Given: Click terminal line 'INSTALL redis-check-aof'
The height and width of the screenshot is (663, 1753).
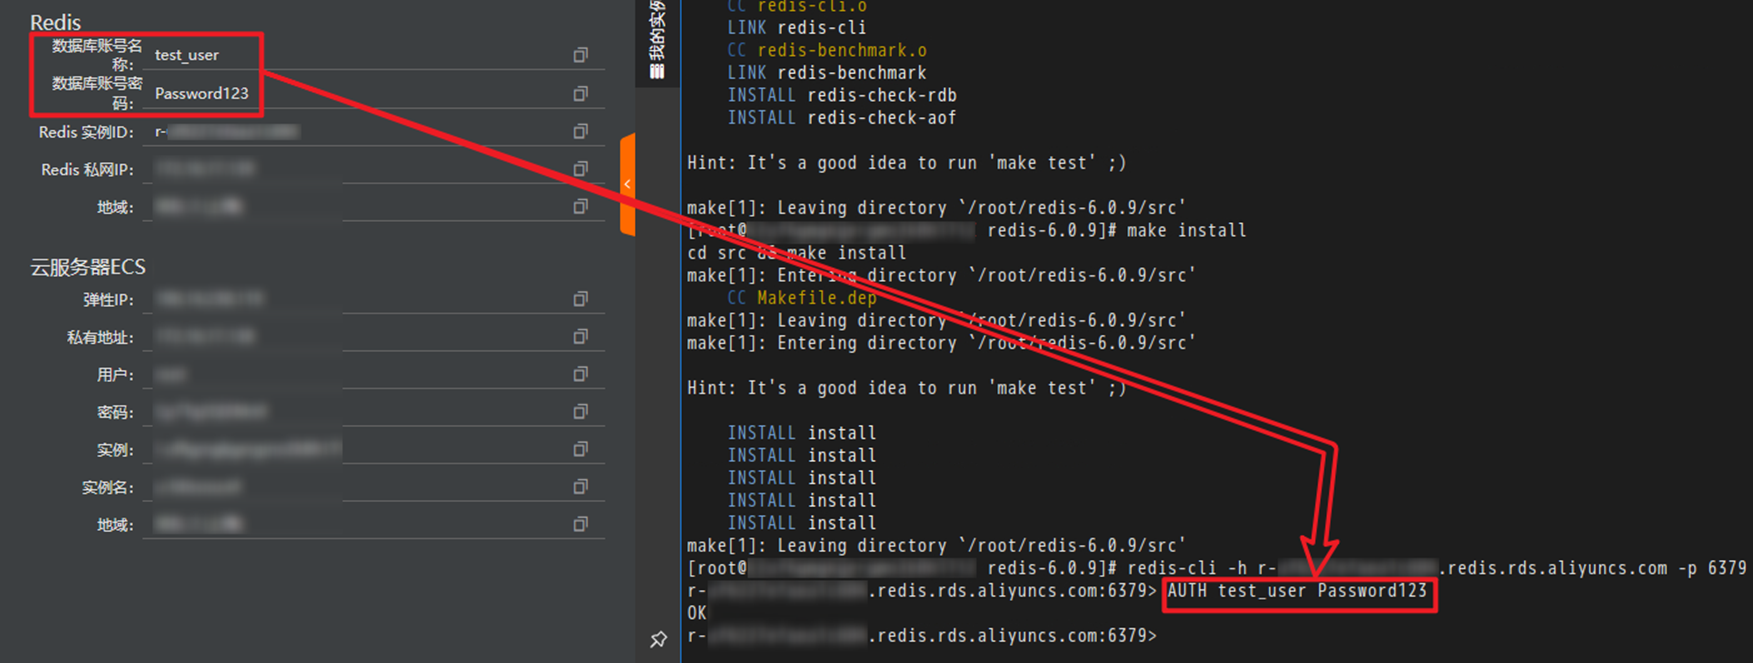Looking at the screenshot, I should coord(842,118).
